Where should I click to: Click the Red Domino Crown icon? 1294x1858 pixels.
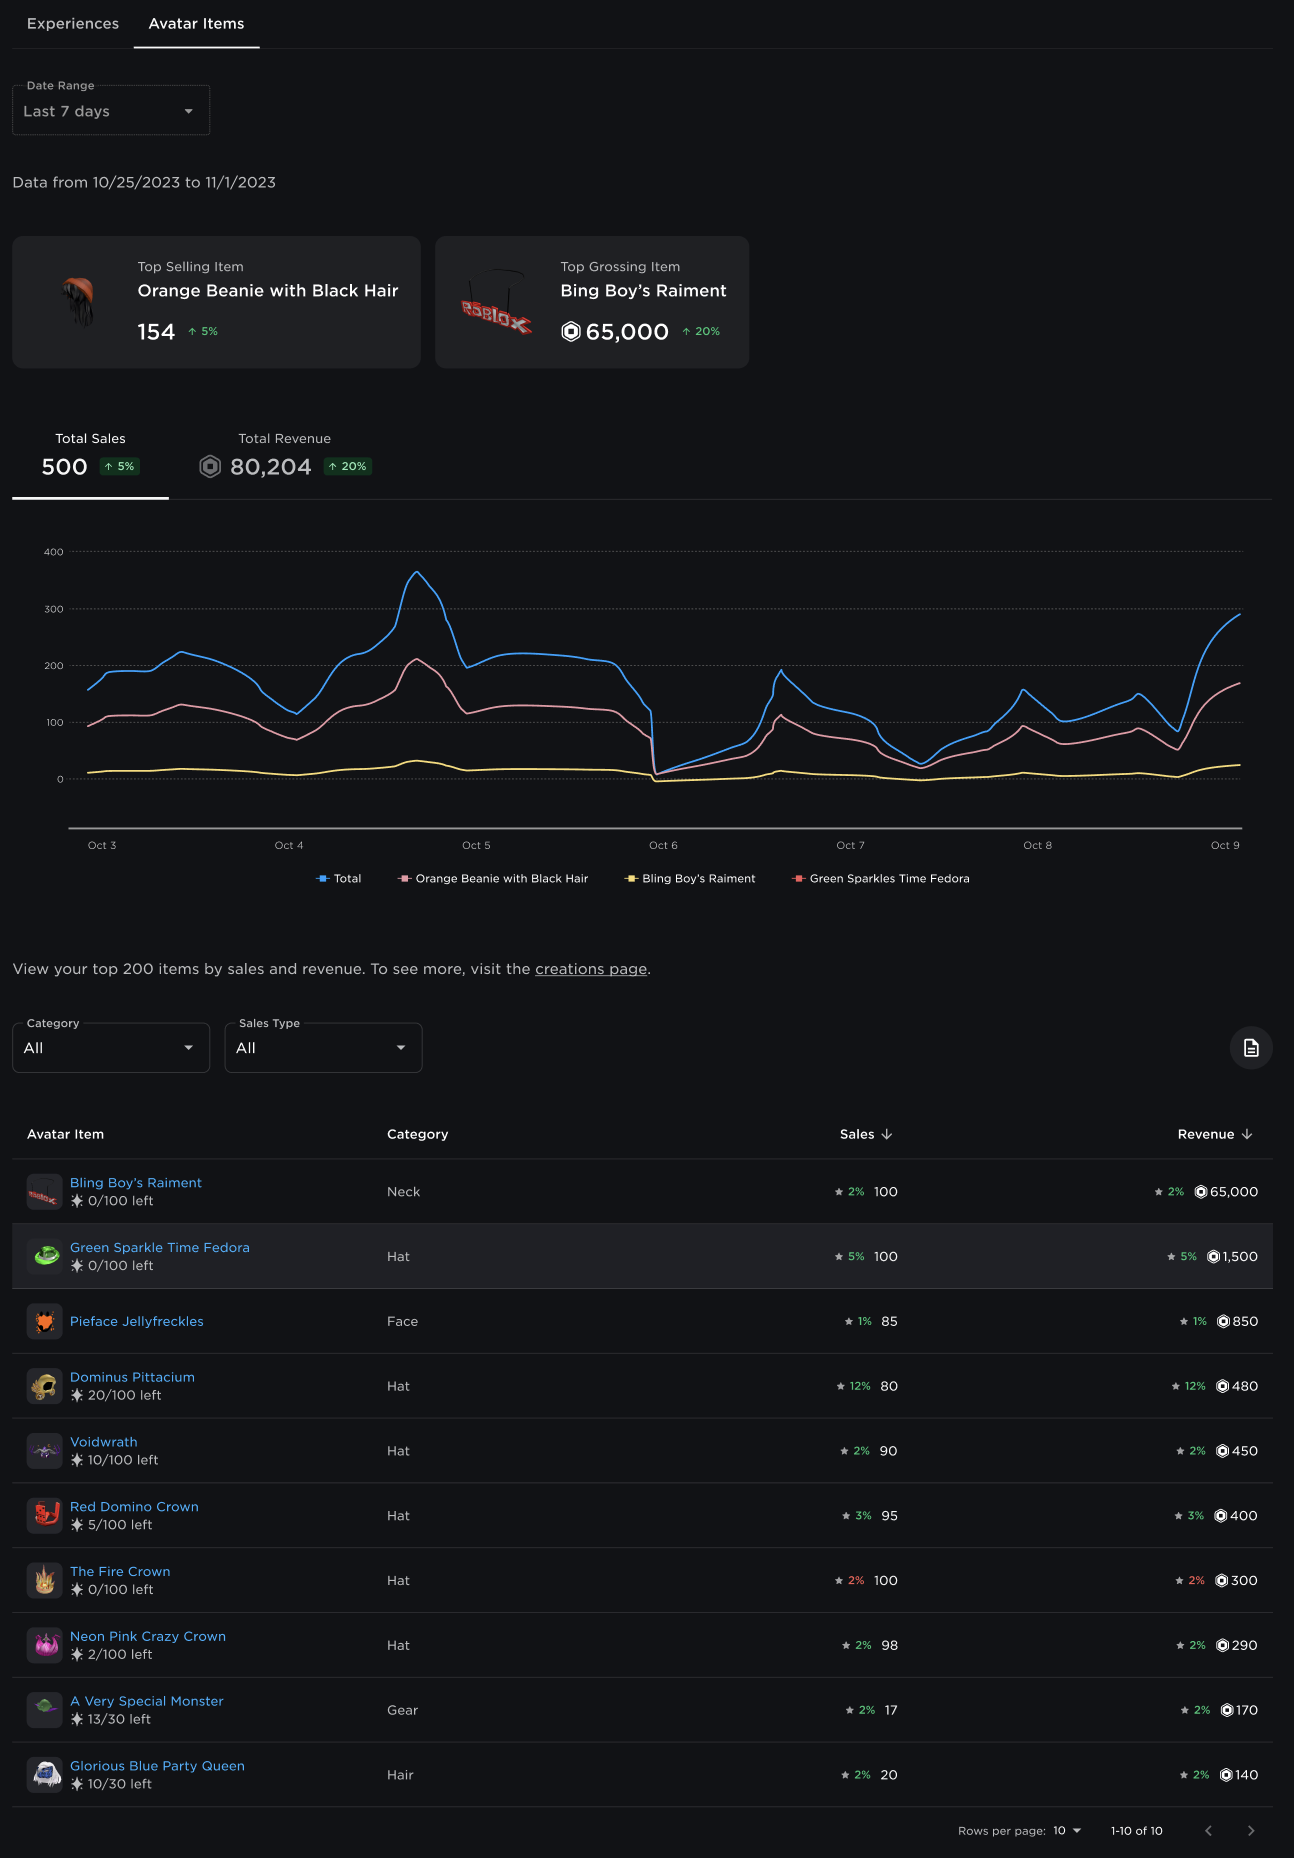44,1515
